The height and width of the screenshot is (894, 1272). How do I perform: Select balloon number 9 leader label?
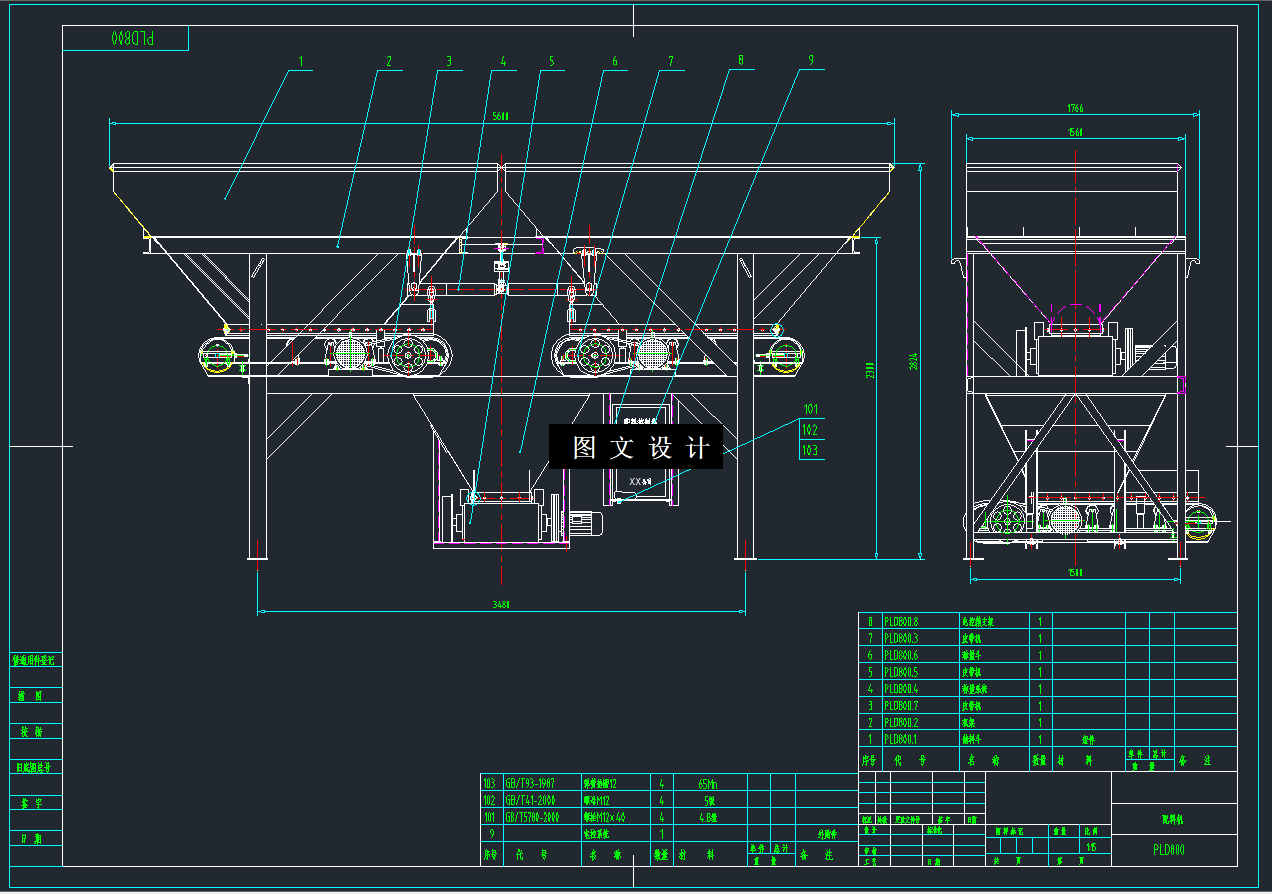click(x=811, y=60)
